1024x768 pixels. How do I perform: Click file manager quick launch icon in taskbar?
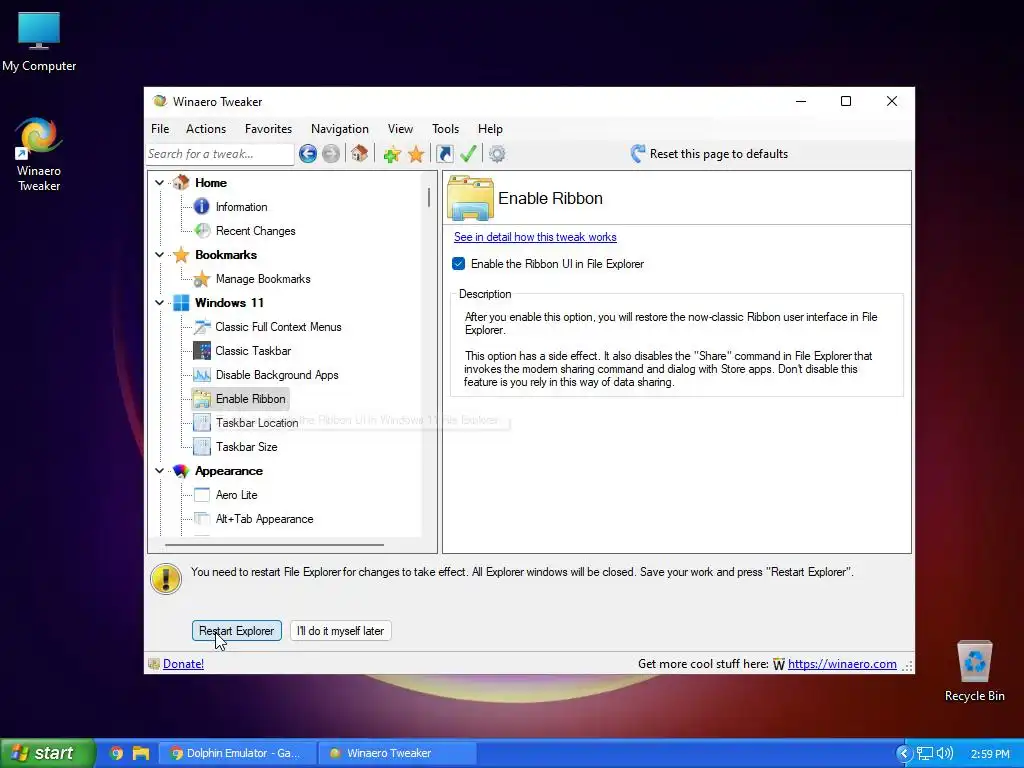(x=141, y=753)
